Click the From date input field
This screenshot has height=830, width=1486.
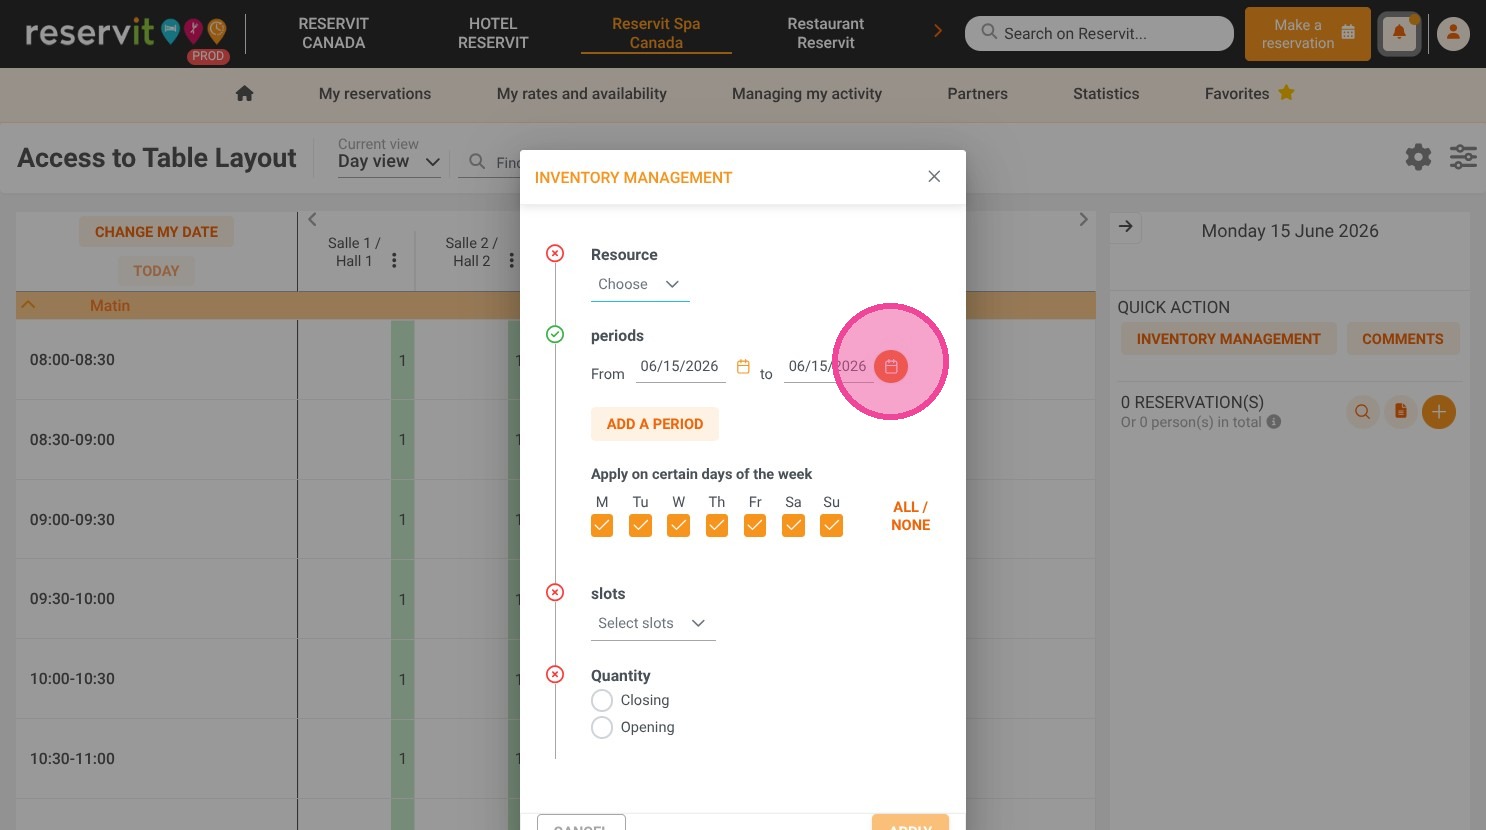pyautogui.click(x=680, y=367)
